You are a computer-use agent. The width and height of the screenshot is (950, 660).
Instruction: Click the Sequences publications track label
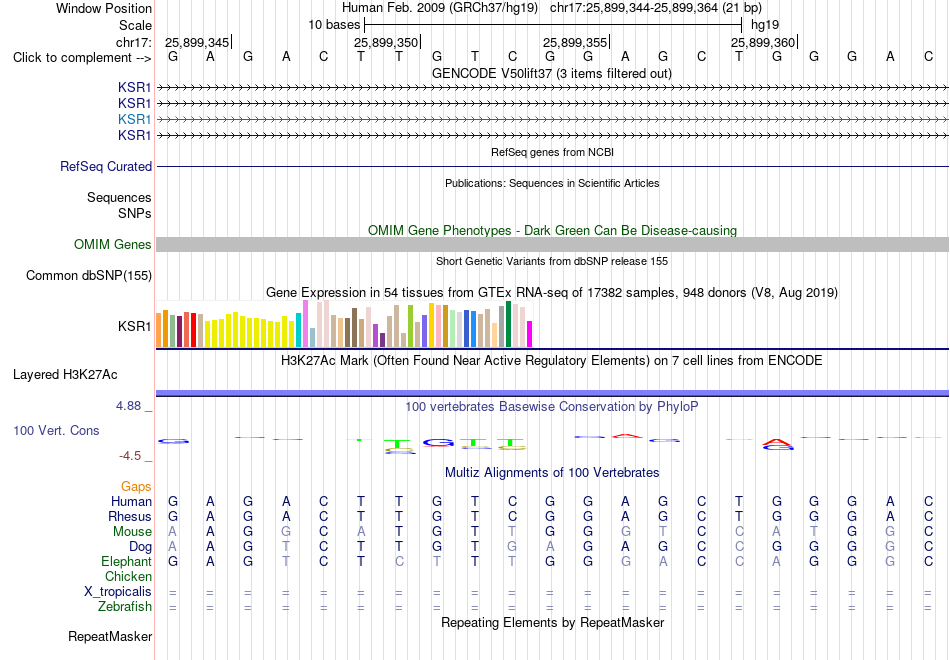tap(119, 198)
